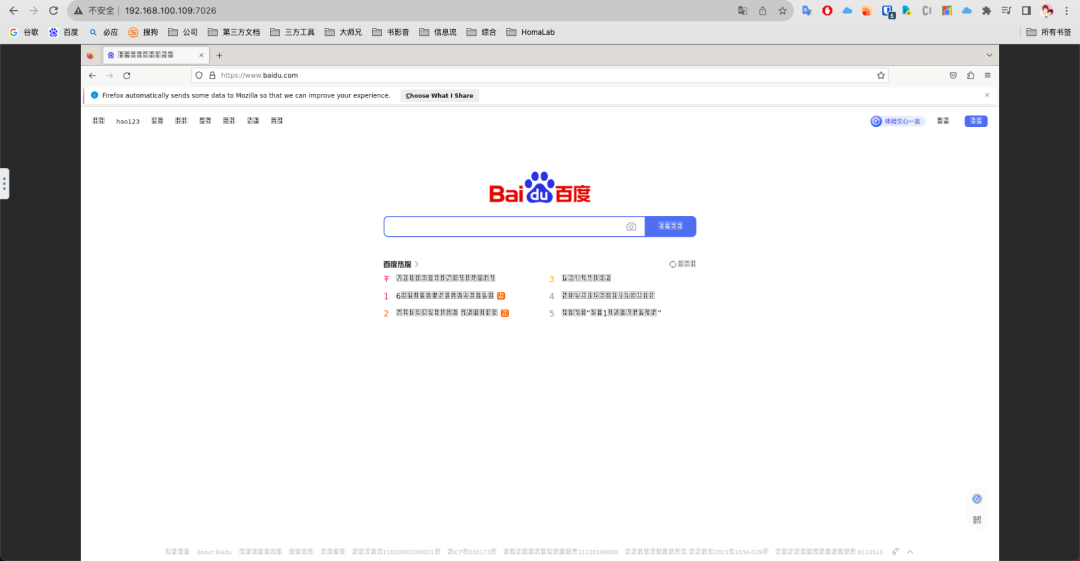Click the Firefox padlock site info icon
Screen dimensions: 1080x561
[212, 75]
